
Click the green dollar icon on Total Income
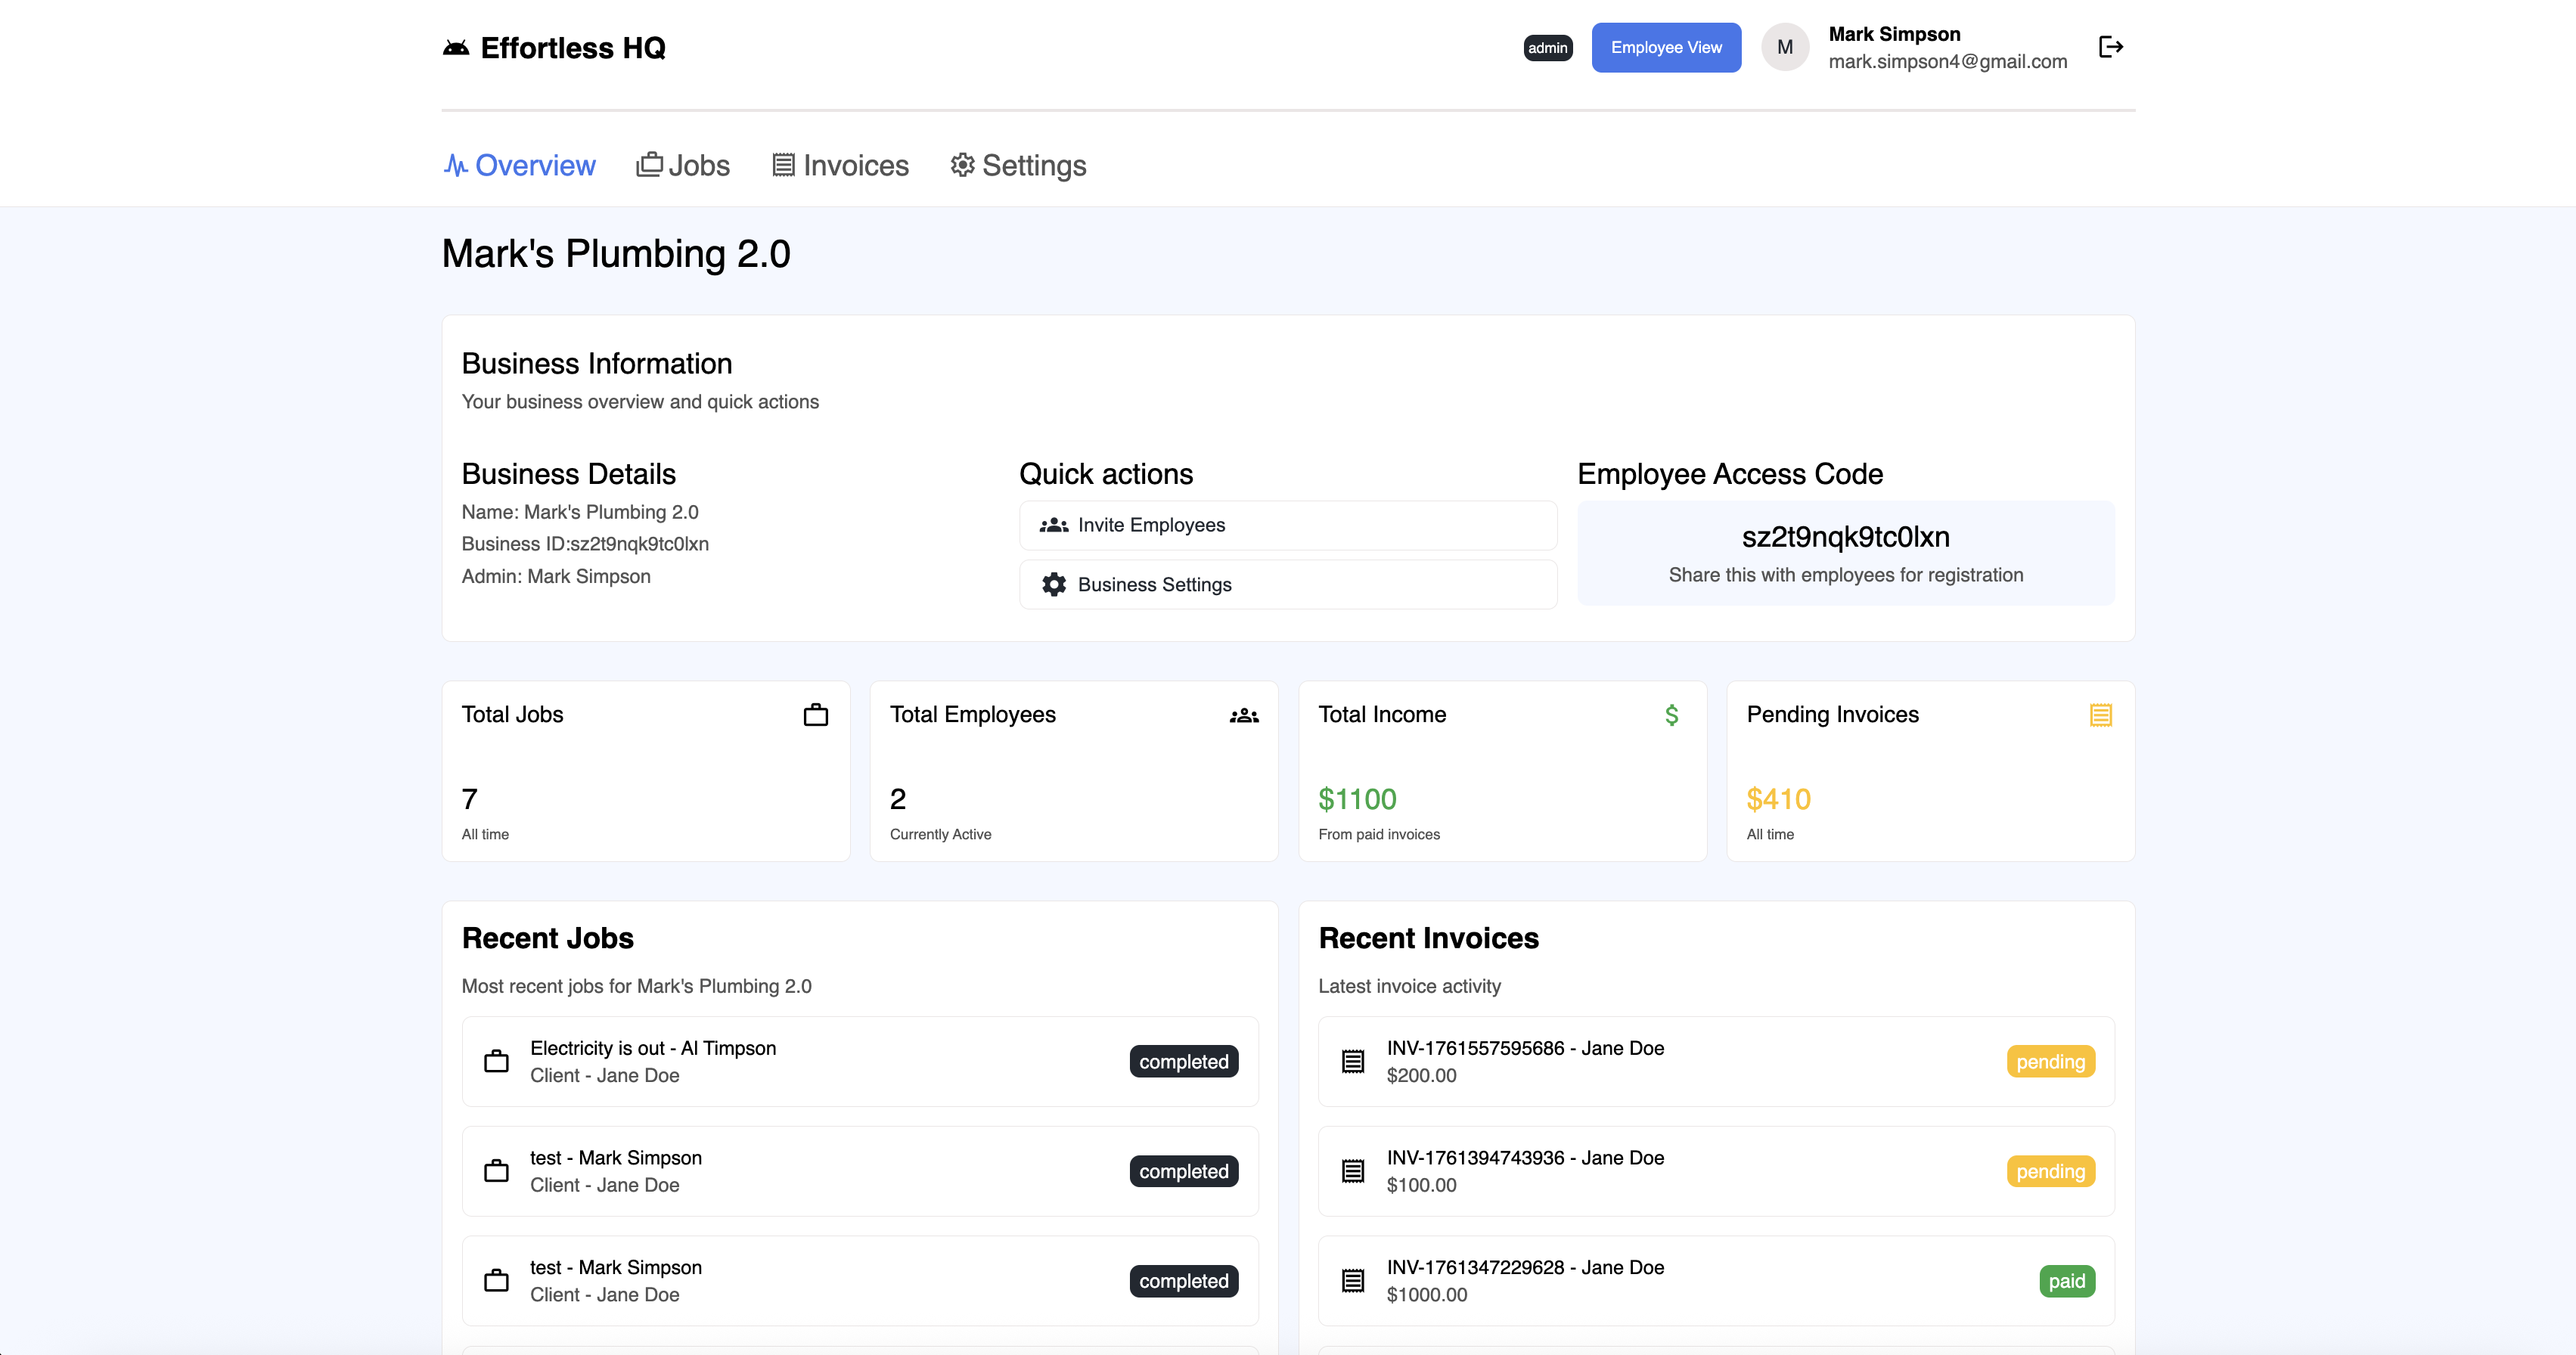pyautogui.click(x=1671, y=715)
